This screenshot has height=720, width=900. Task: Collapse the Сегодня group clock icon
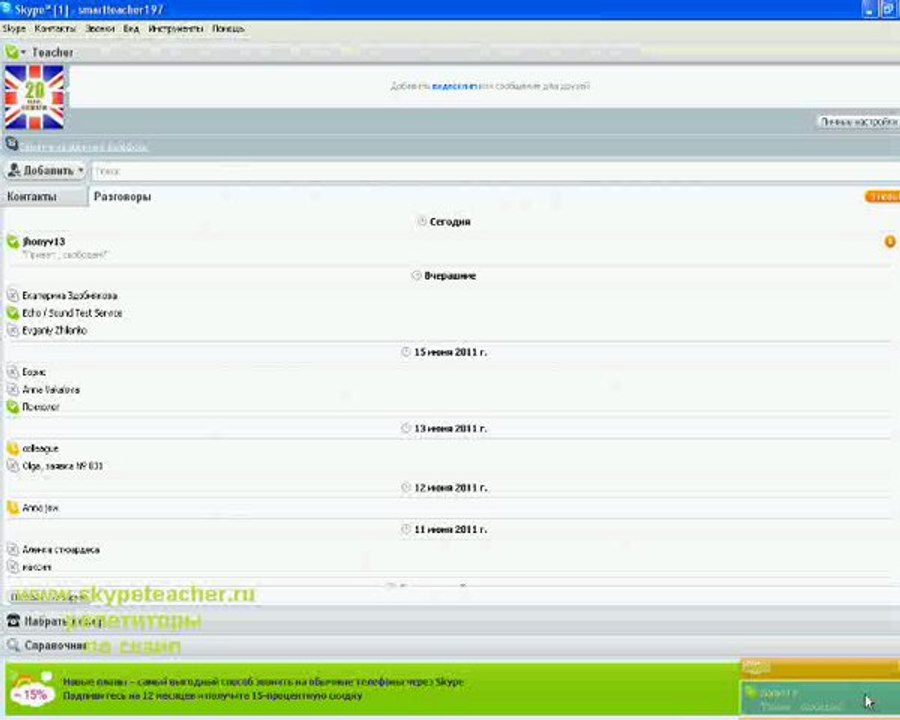pyautogui.click(x=422, y=221)
